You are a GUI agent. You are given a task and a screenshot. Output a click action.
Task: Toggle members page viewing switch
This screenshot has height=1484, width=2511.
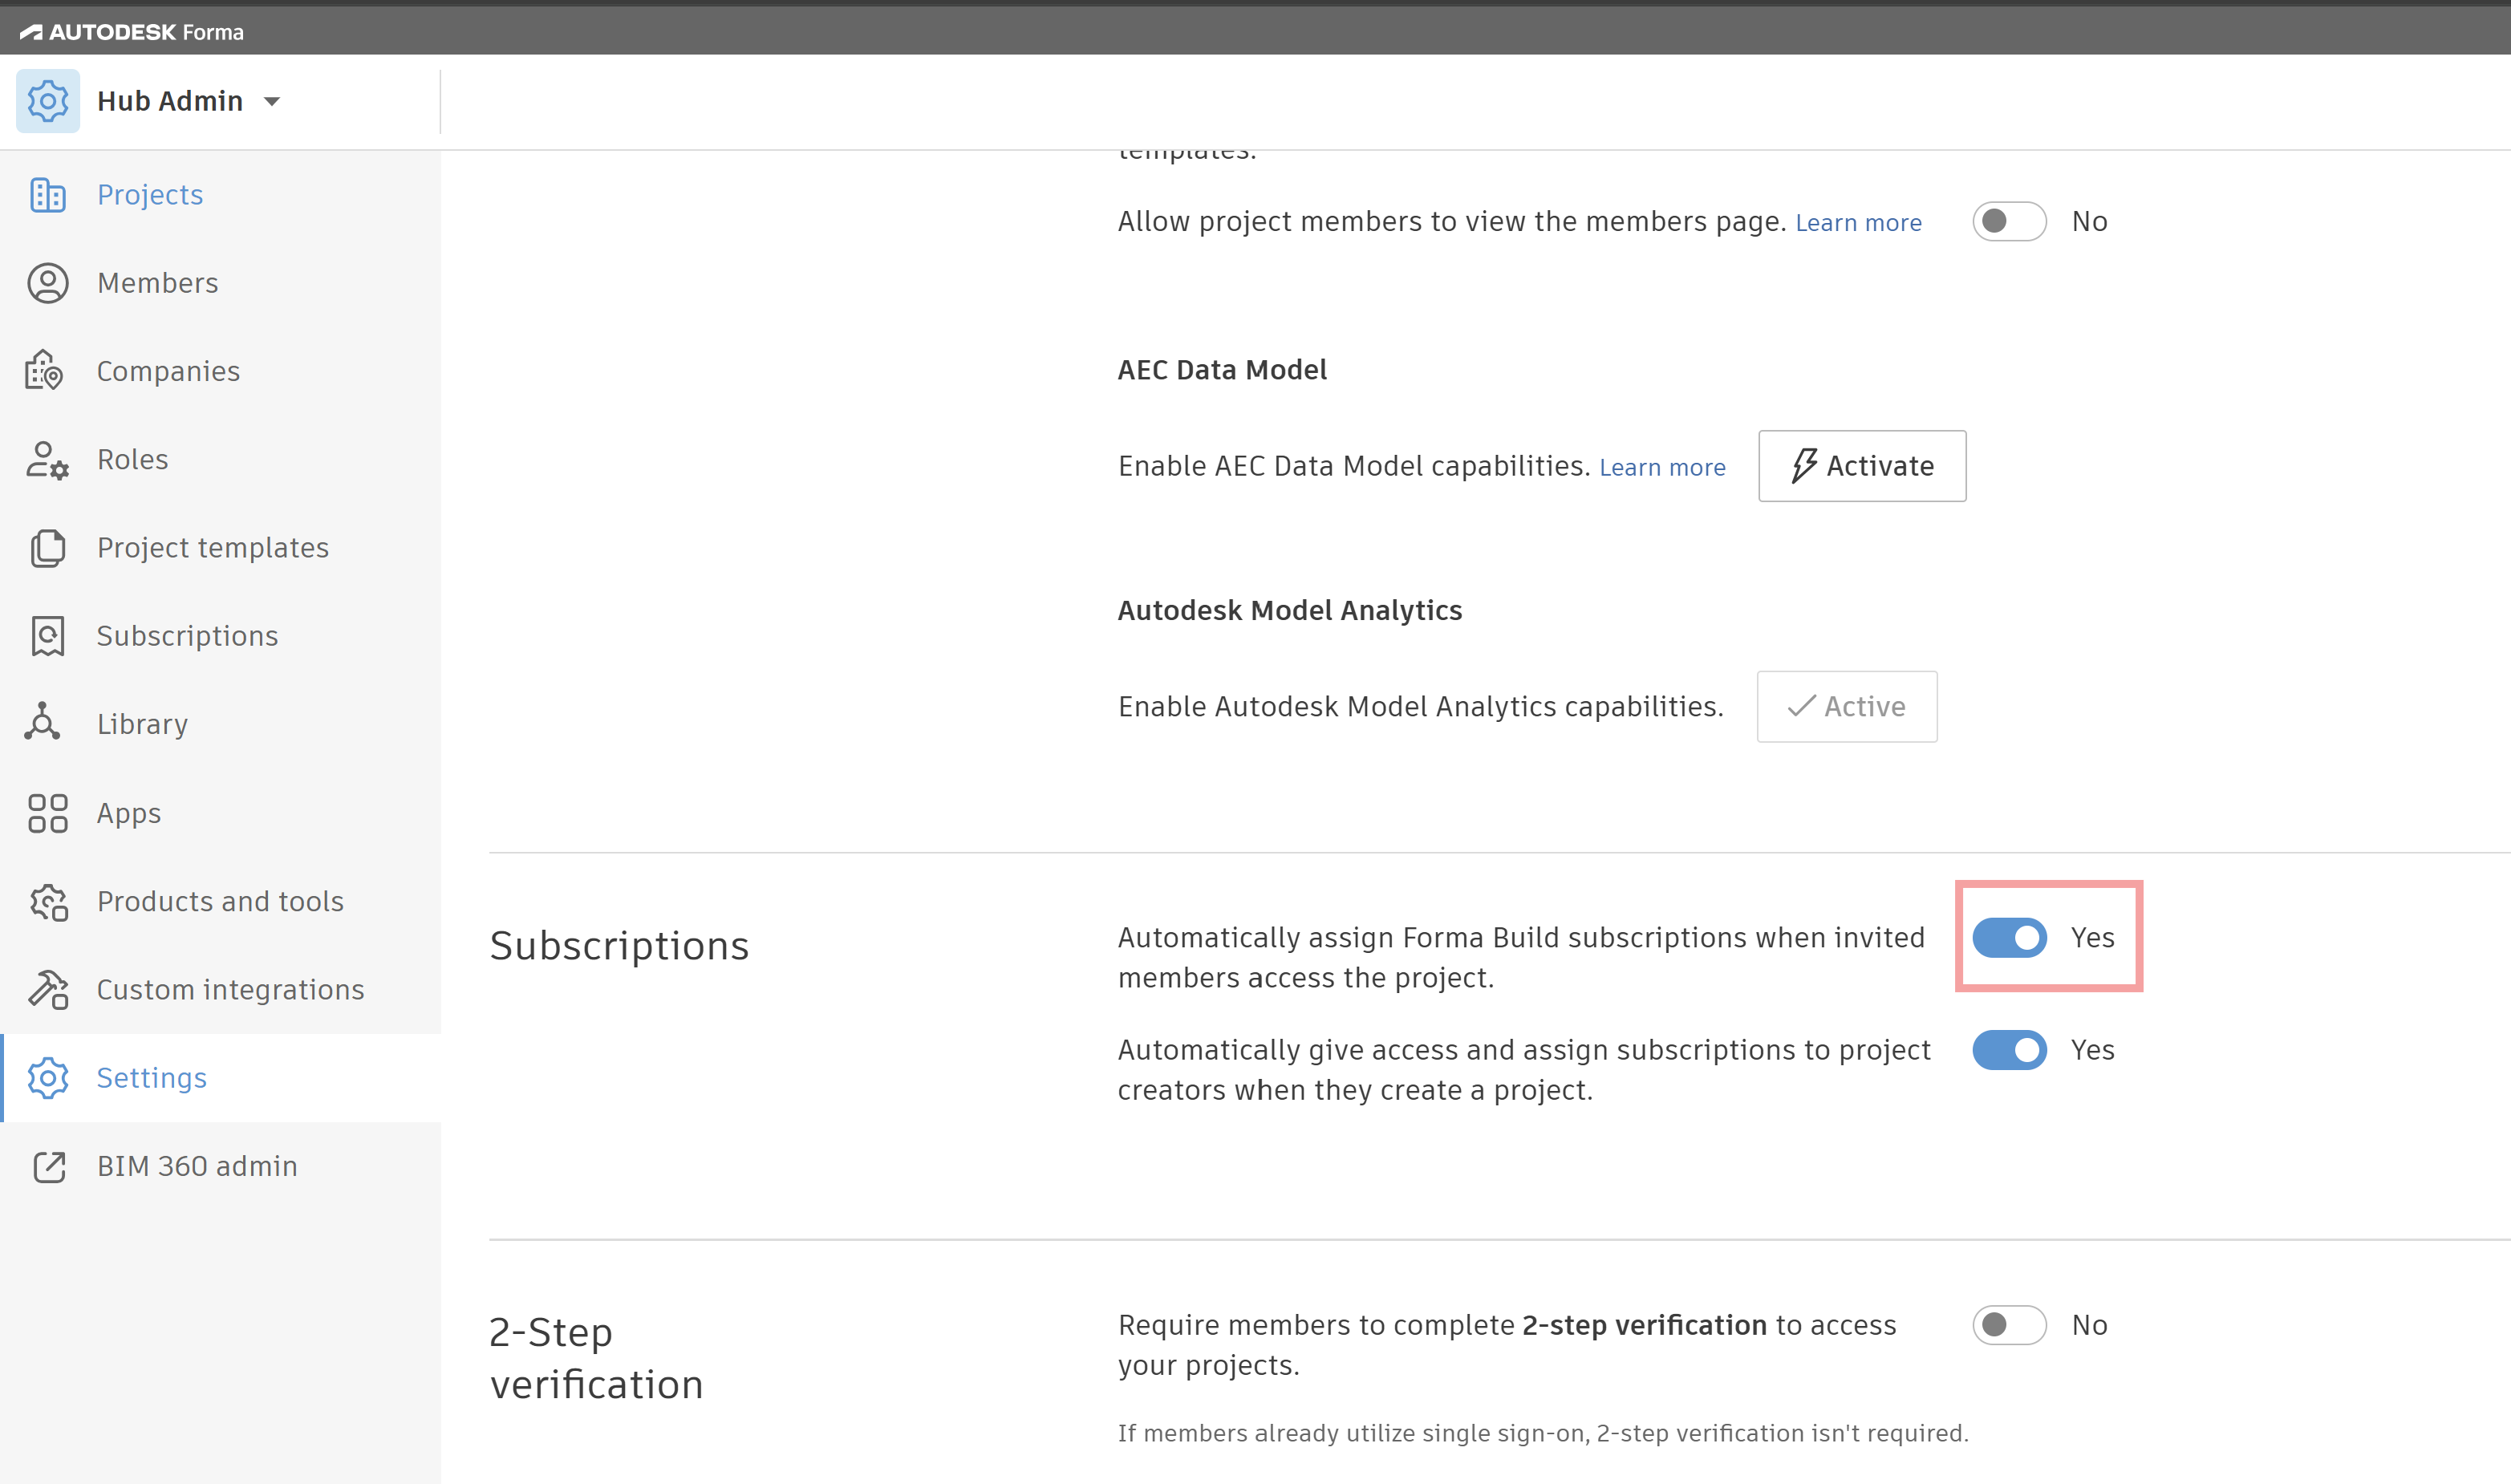[2009, 221]
